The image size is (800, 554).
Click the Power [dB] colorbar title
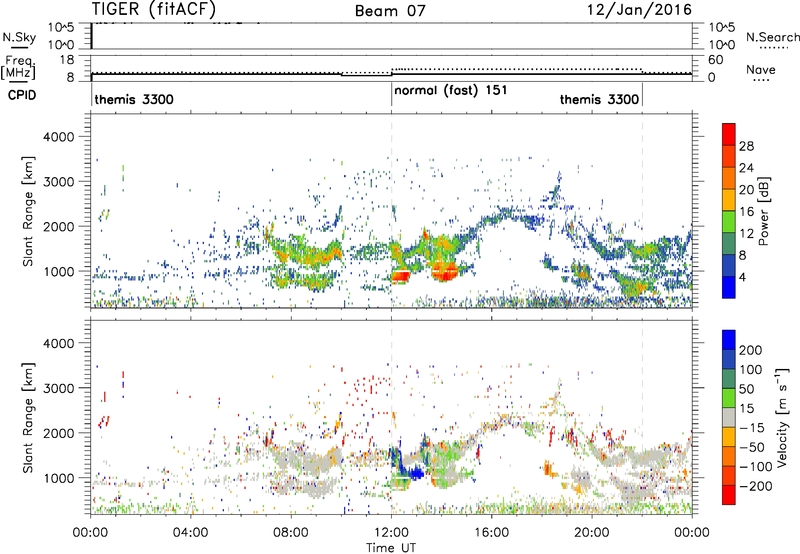coord(763,211)
